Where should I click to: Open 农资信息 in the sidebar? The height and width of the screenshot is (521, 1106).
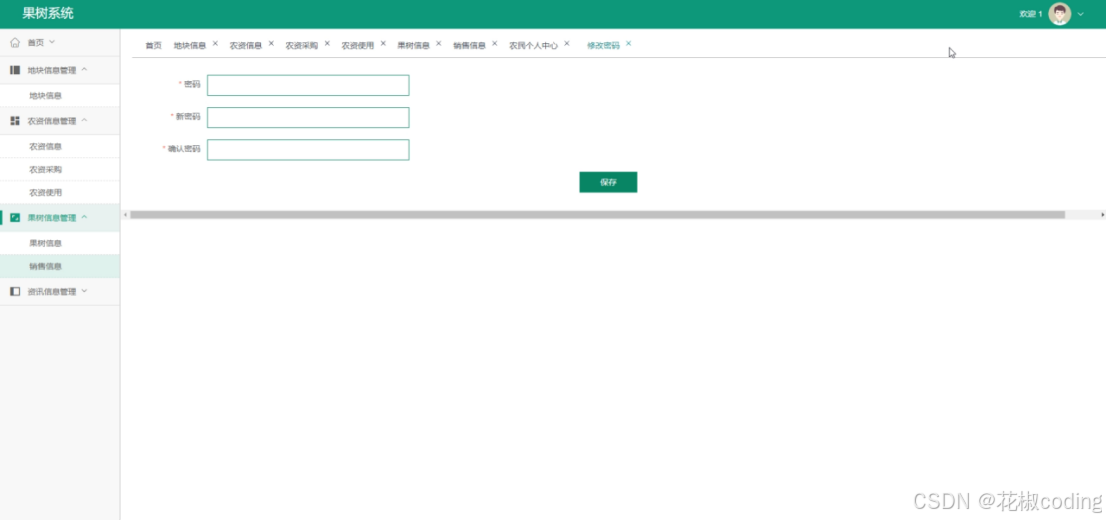(60, 147)
